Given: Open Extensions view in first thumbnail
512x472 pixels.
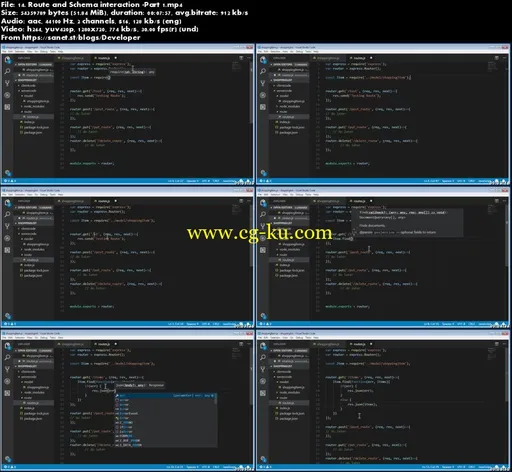Looking at the screenshot, I should tap(7, 107).
